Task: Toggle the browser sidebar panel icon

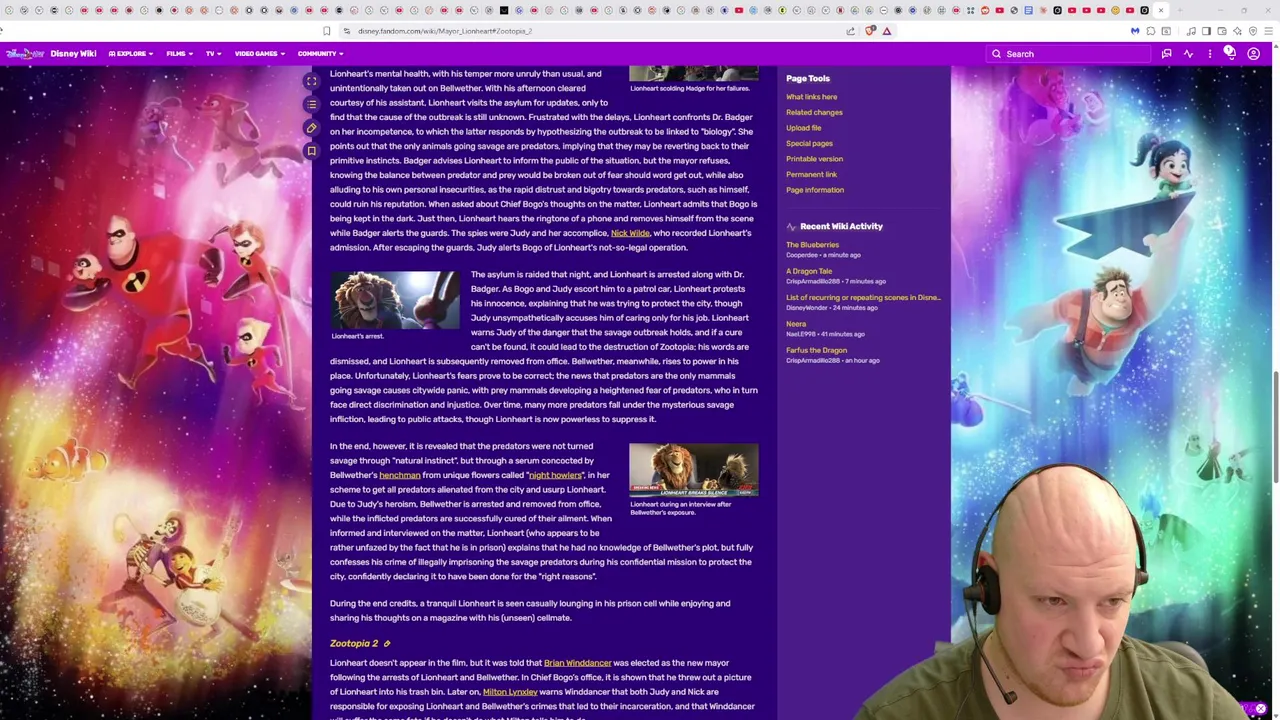Action: tap(1206, 31)
